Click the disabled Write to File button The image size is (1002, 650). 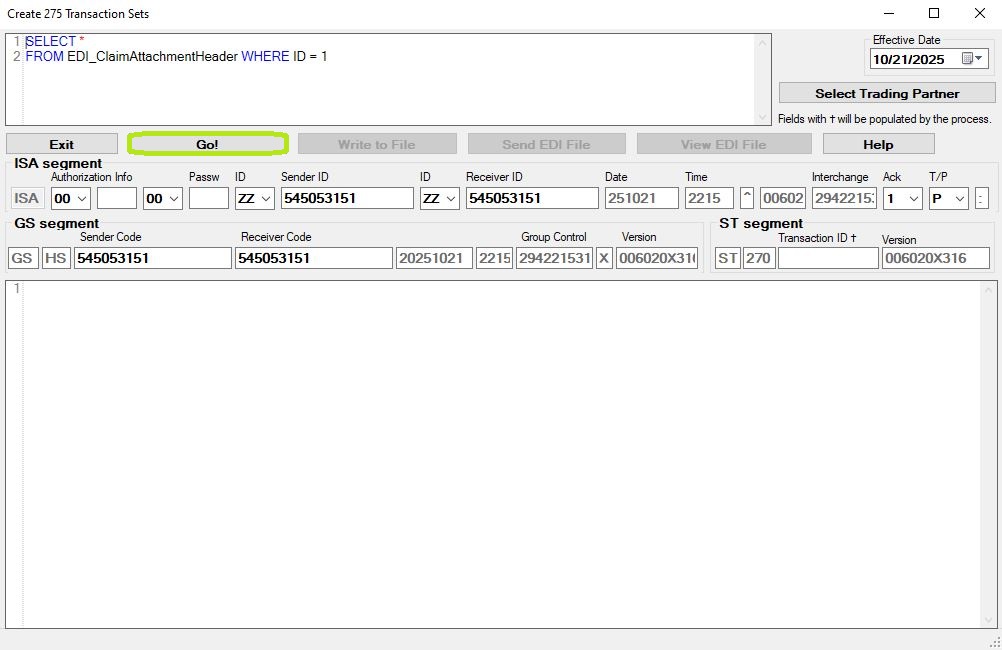click(x=377, y=144)
